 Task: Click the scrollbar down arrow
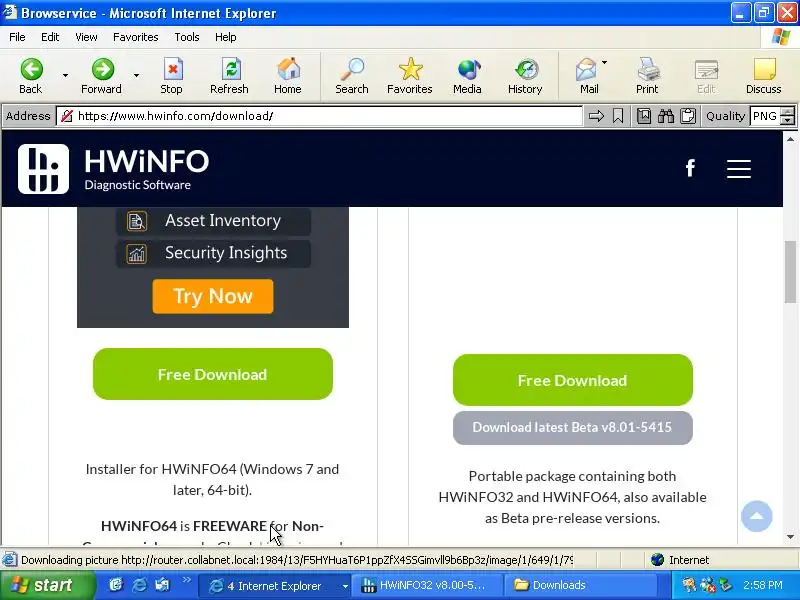(790, 537)
